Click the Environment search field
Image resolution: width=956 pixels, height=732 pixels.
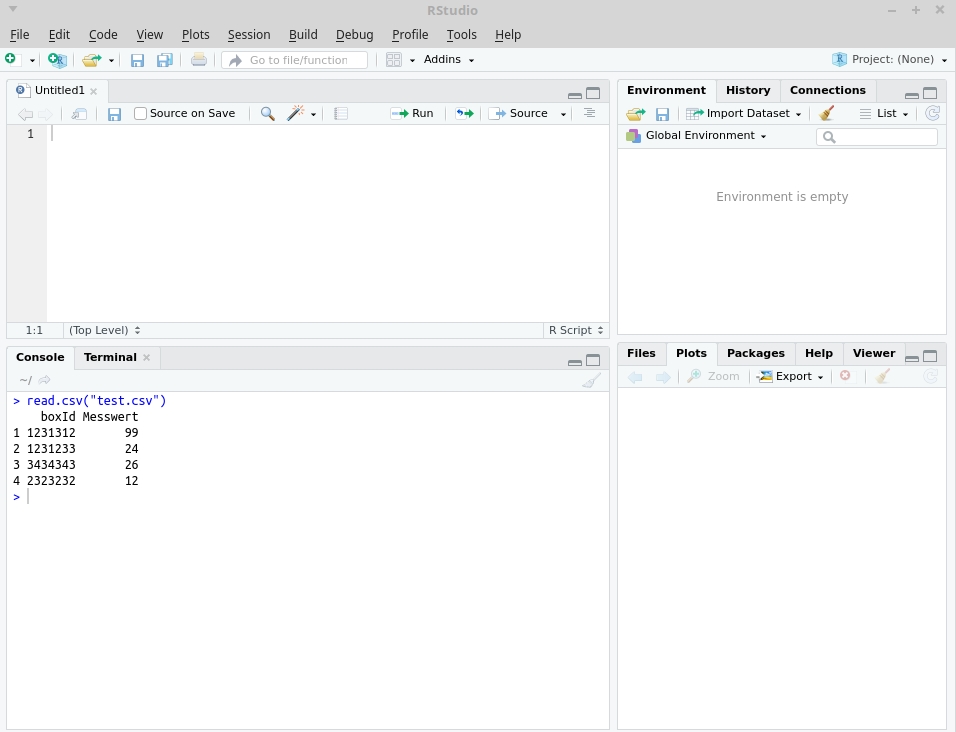(877, 137)
